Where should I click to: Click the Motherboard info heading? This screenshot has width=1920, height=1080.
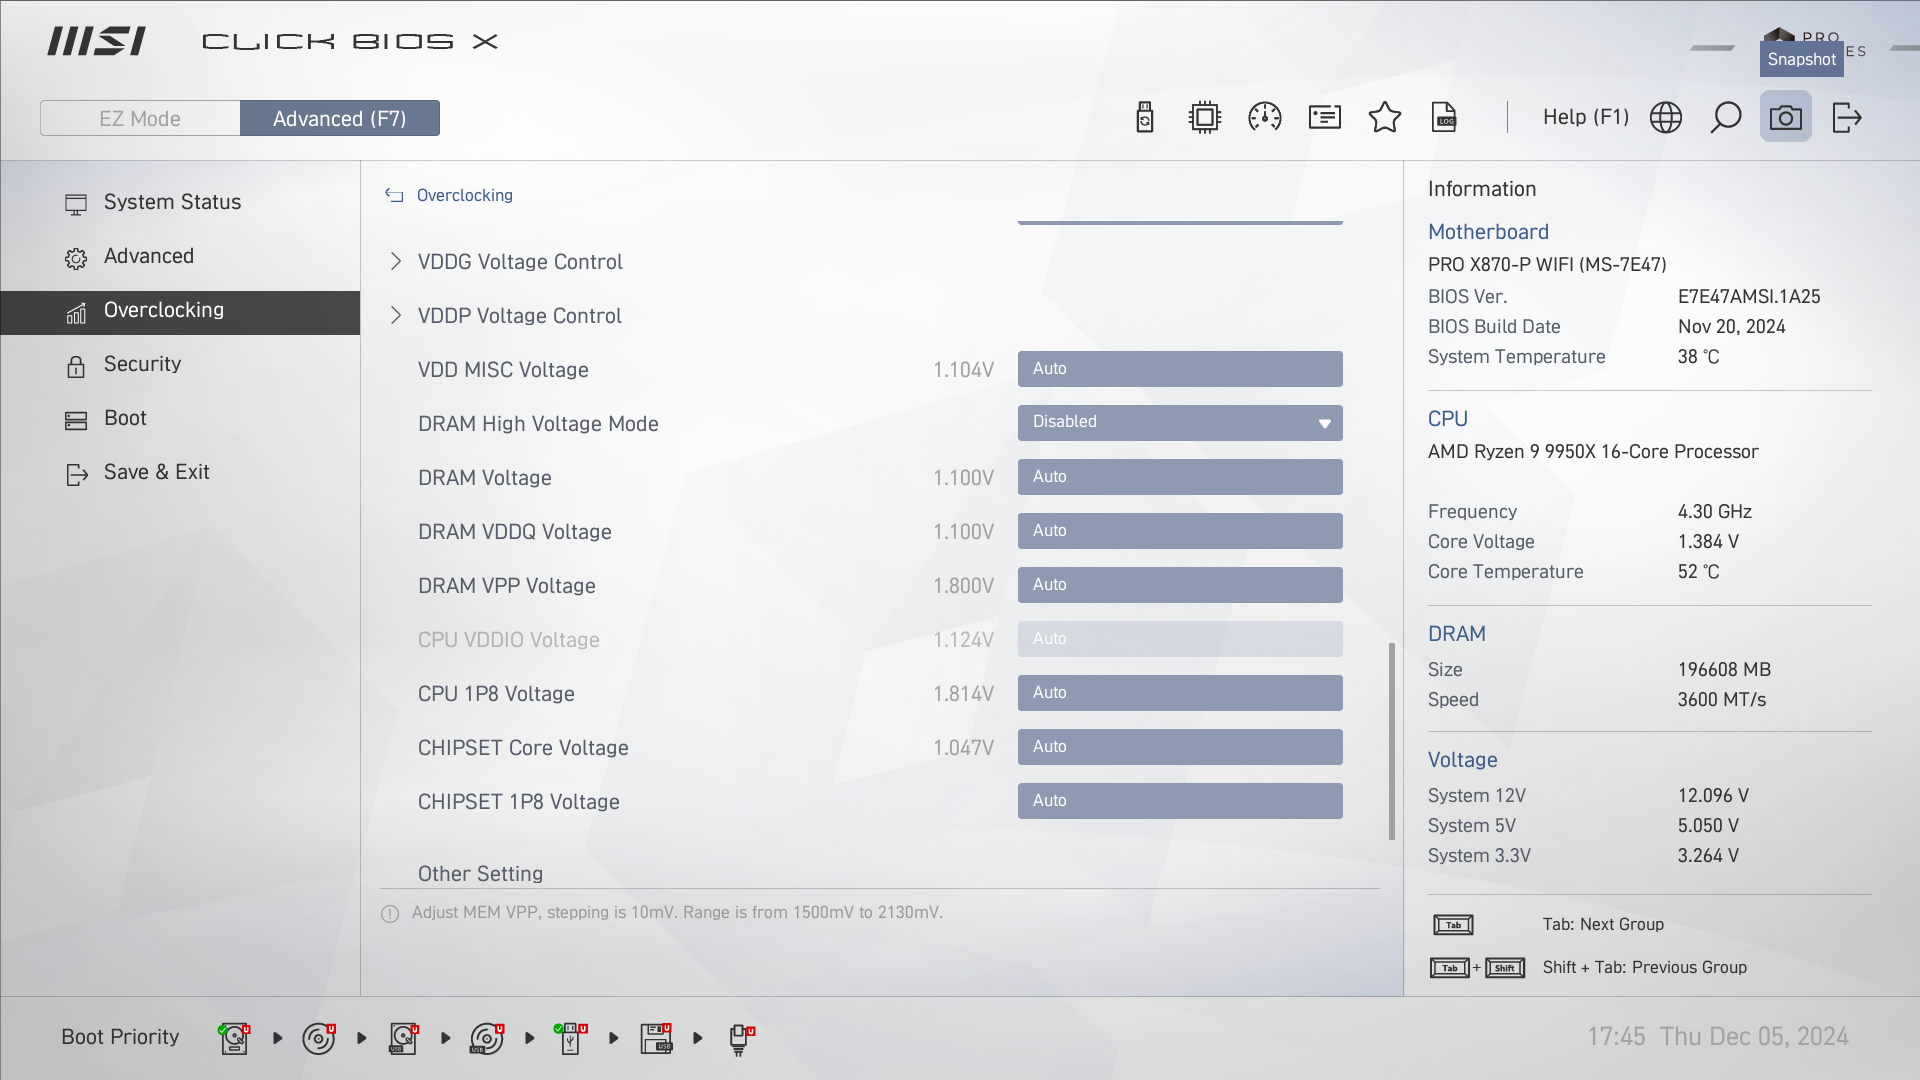(x=1488, y=232)
